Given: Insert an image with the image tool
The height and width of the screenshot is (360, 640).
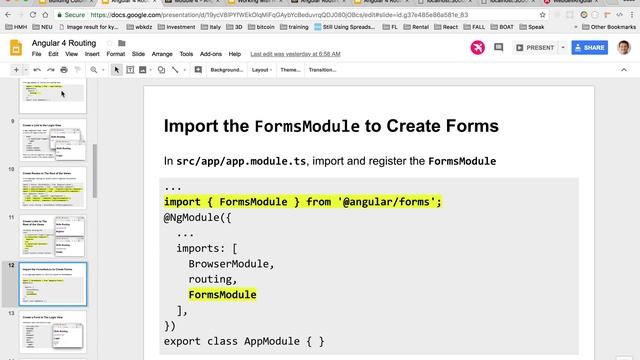Looking at the screenshot, I should pyautogui.click(x=142, y=70).
